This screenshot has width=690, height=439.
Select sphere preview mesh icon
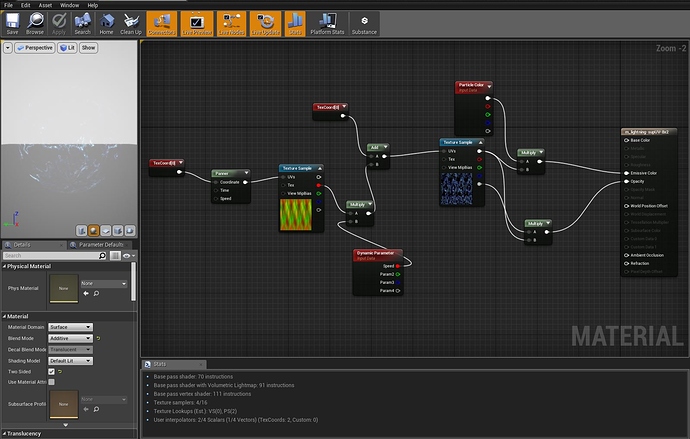[x=93, y=230]
